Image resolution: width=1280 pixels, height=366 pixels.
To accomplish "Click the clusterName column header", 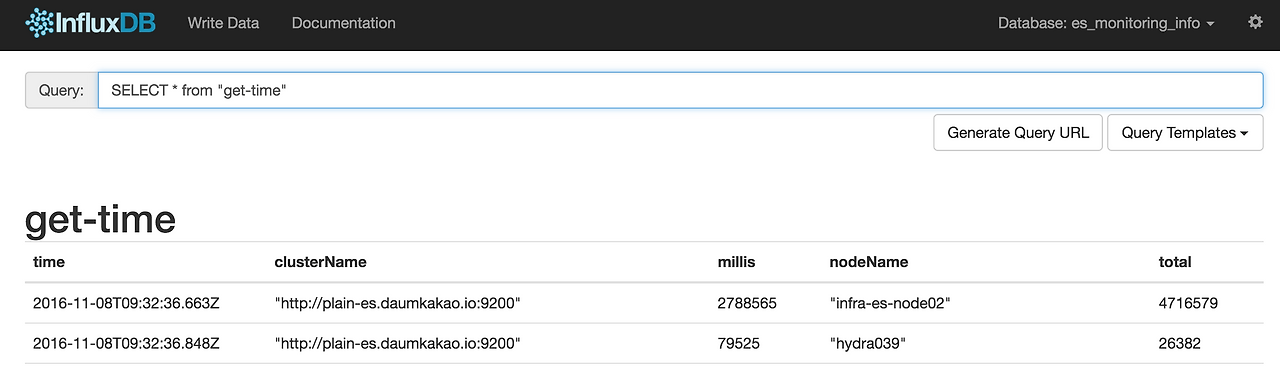I will [x=320, y=262].
